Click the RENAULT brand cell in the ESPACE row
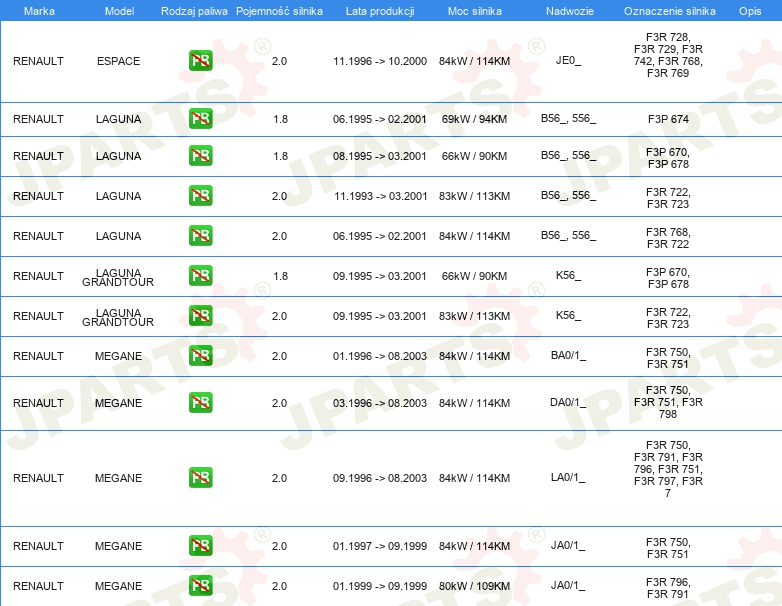 click(x=38, y=61)
